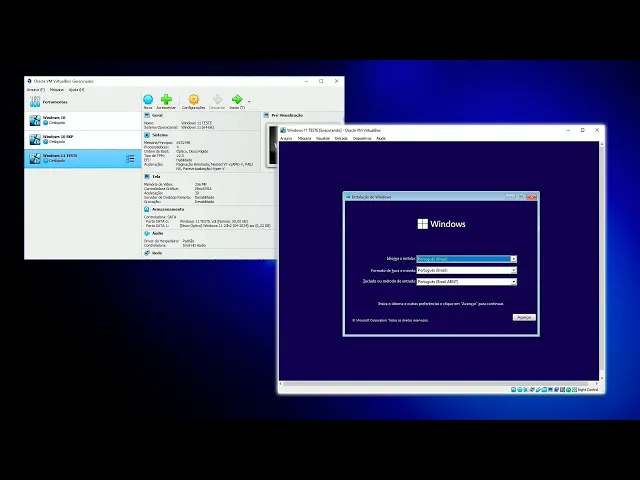
Task: Click the Avançar button in Windows Setup
Action: pos(524,317)
